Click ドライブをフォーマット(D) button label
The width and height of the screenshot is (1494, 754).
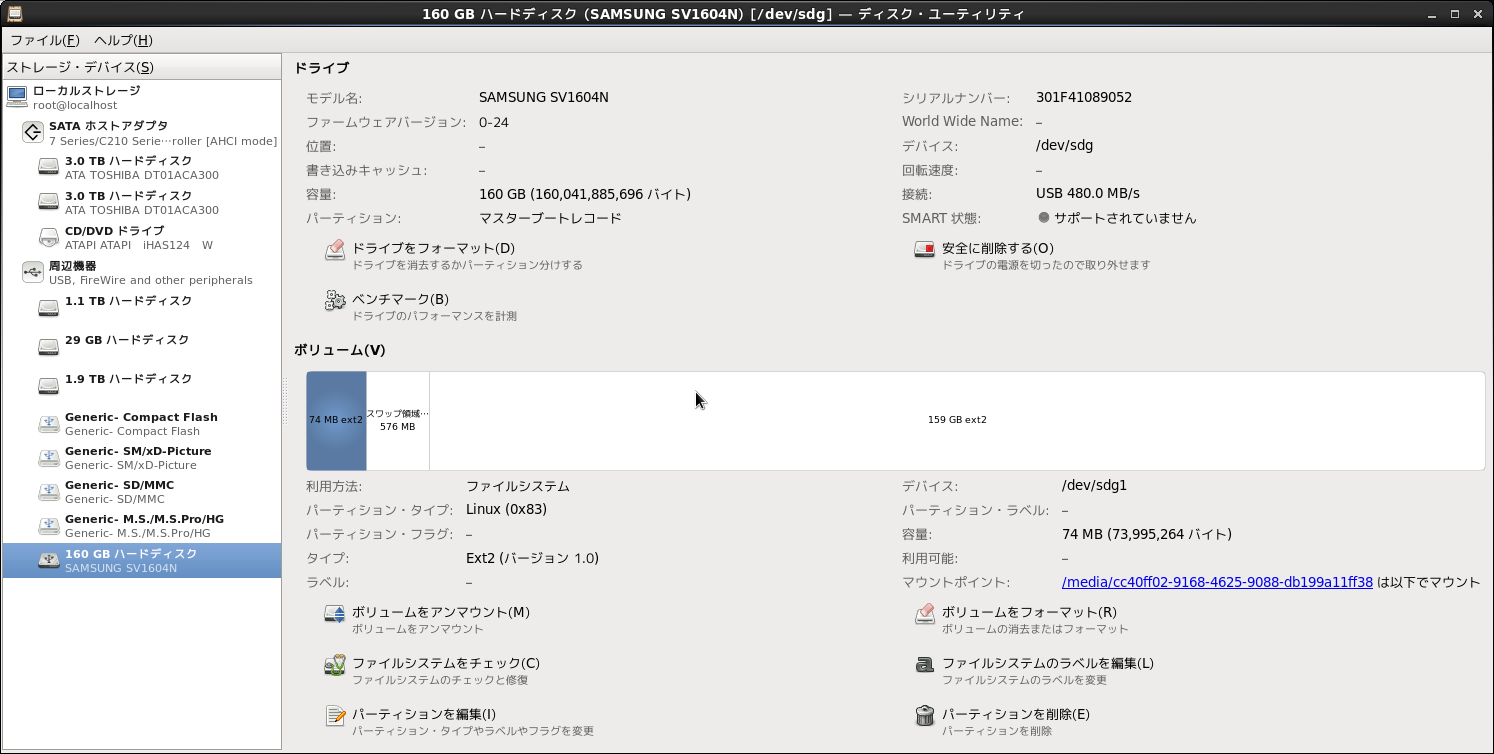[433, 248]
